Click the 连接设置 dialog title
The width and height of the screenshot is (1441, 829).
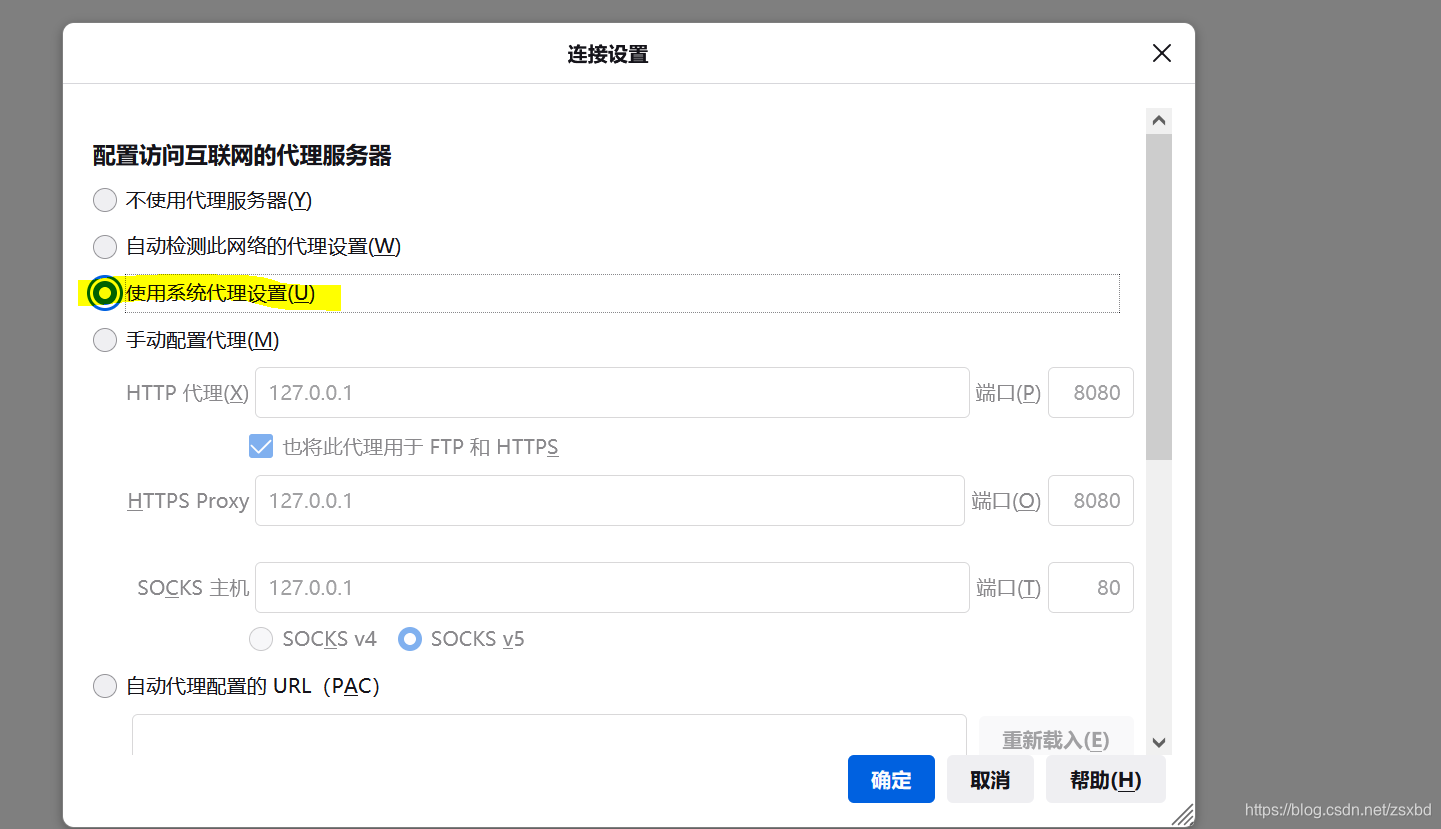(x=608, y=54)
